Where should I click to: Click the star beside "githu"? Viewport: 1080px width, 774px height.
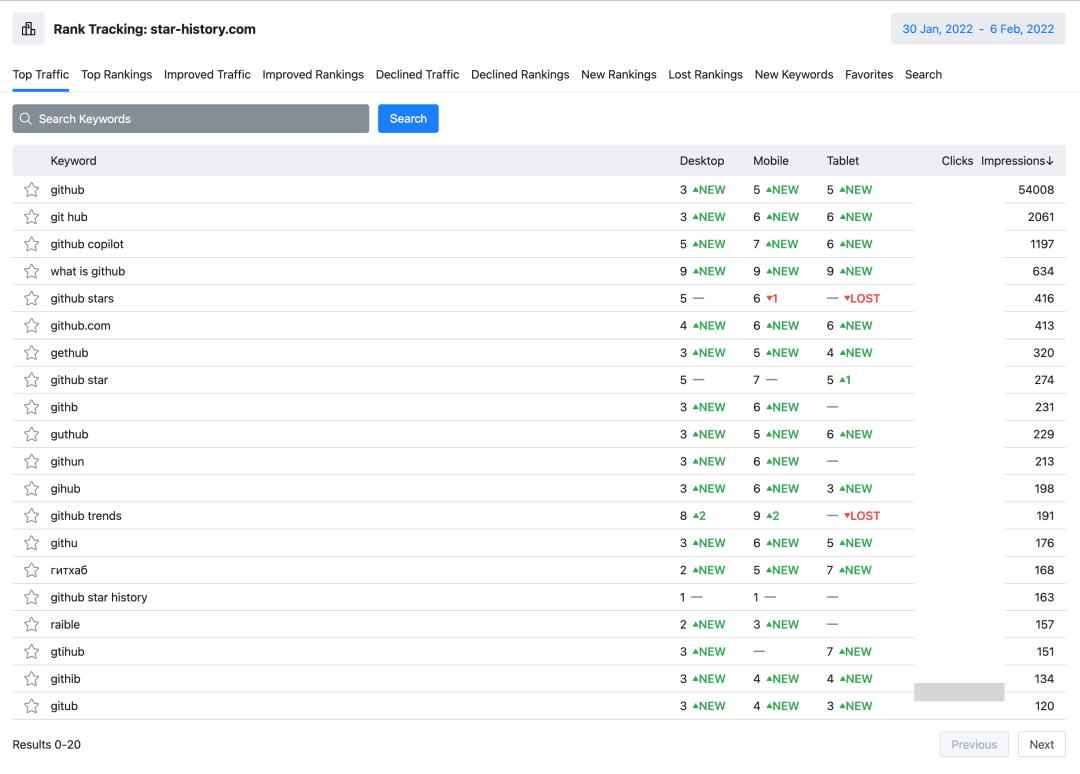(31, 543)
